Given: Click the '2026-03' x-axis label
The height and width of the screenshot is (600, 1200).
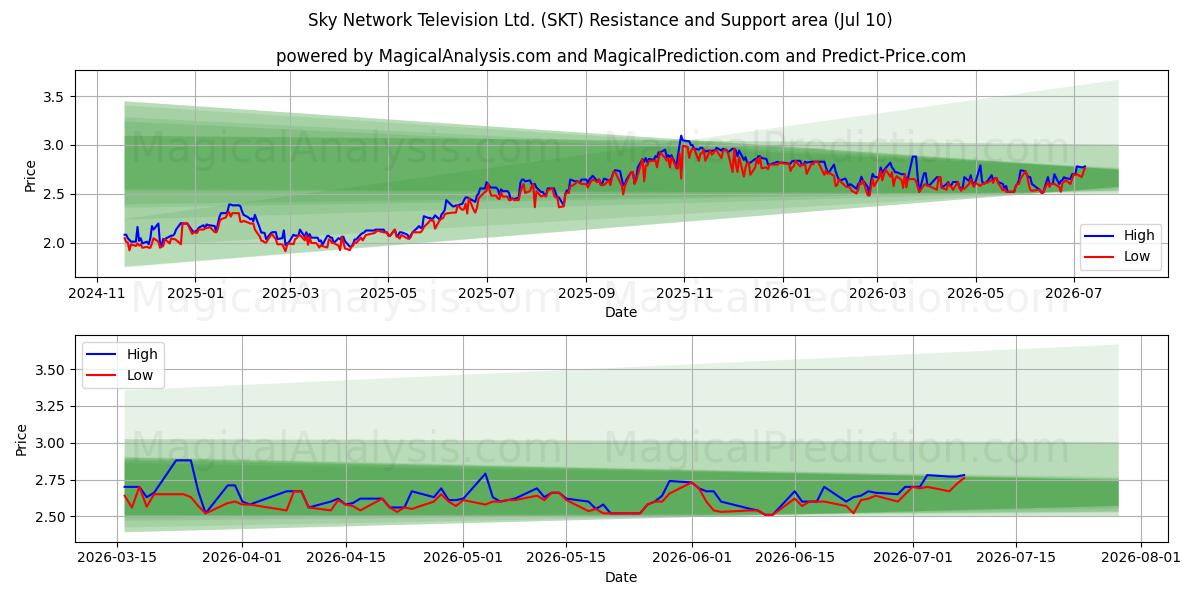Looking at the screenshot, I should [877, 295].
